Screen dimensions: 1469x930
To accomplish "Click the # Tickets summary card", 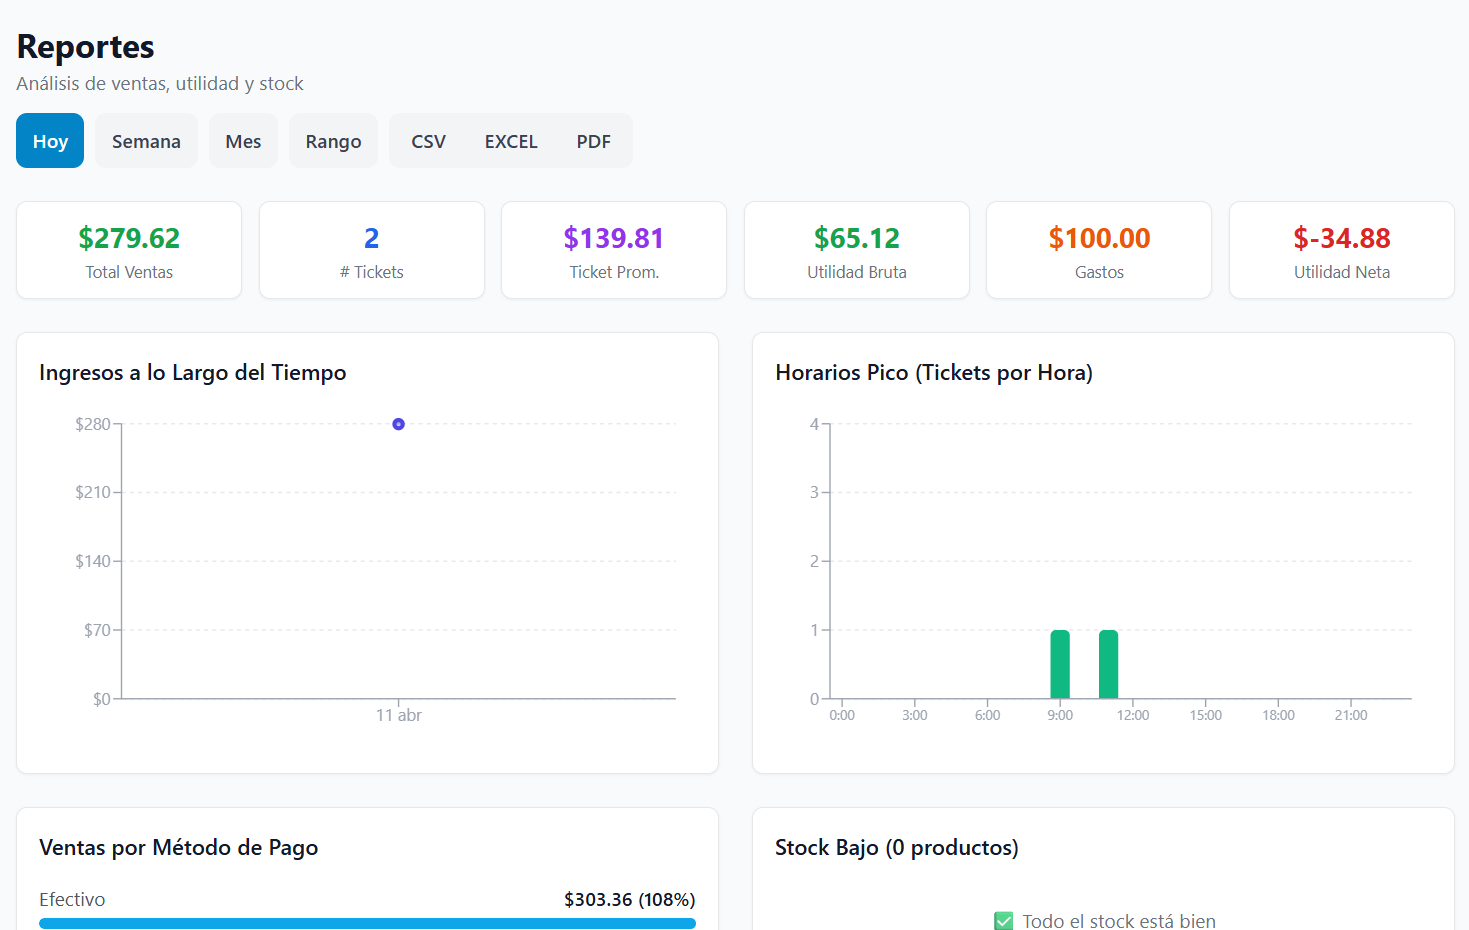I will point(371,250).
